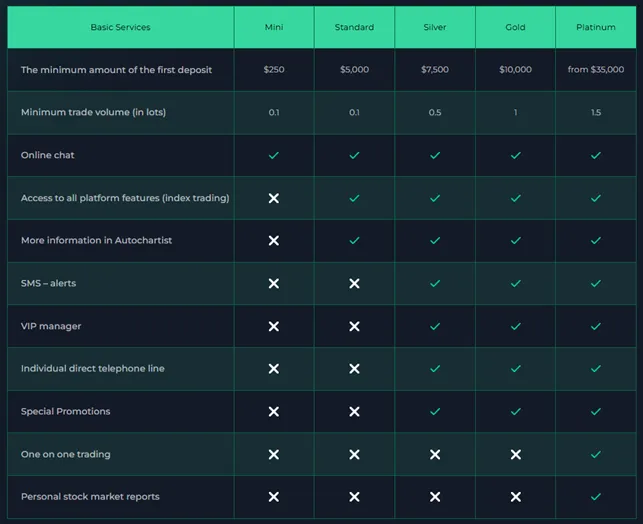Click Gold X icon for One on one trading
Viewport: 643px width, 524px height.
[x=516, y=454]
